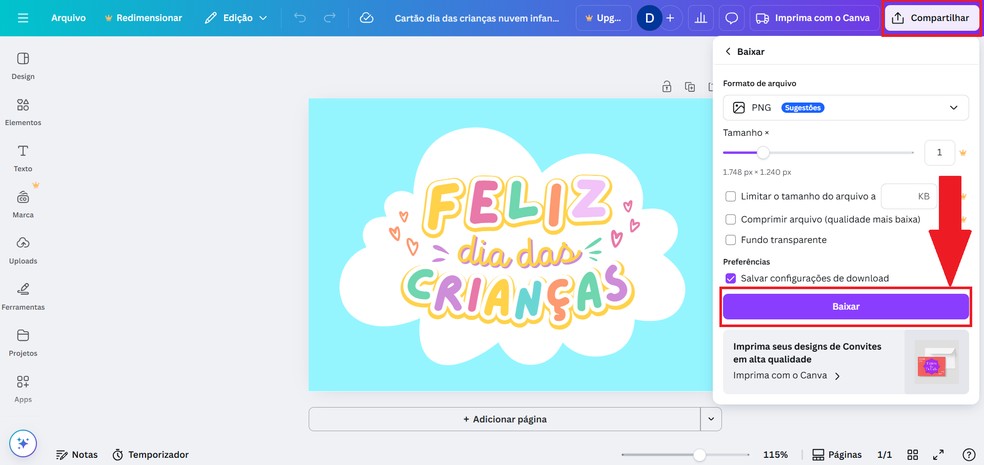Screen dimensions: 984x465
Task: Click Imprima com o Canva button
Action: [x=814, y=18]
